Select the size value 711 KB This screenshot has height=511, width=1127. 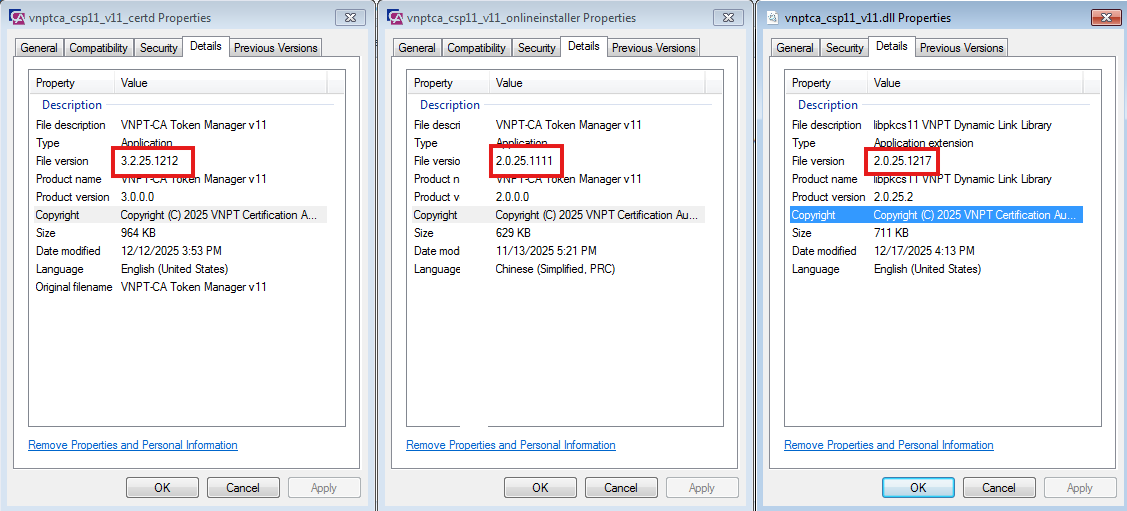coord(891,233)
